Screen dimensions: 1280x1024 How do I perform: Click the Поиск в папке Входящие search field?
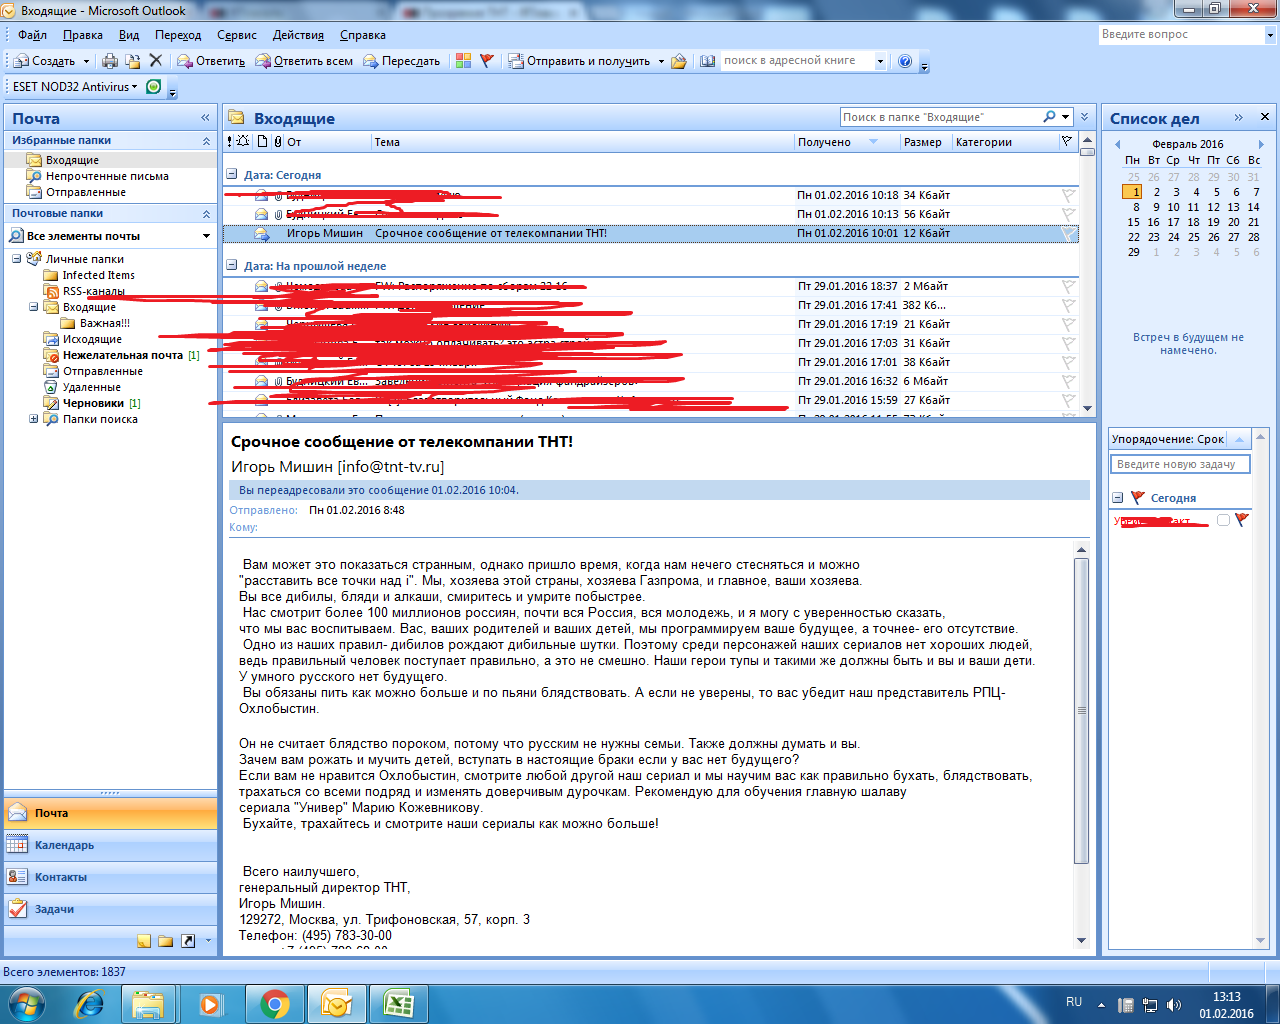click(x=940, y=117)
